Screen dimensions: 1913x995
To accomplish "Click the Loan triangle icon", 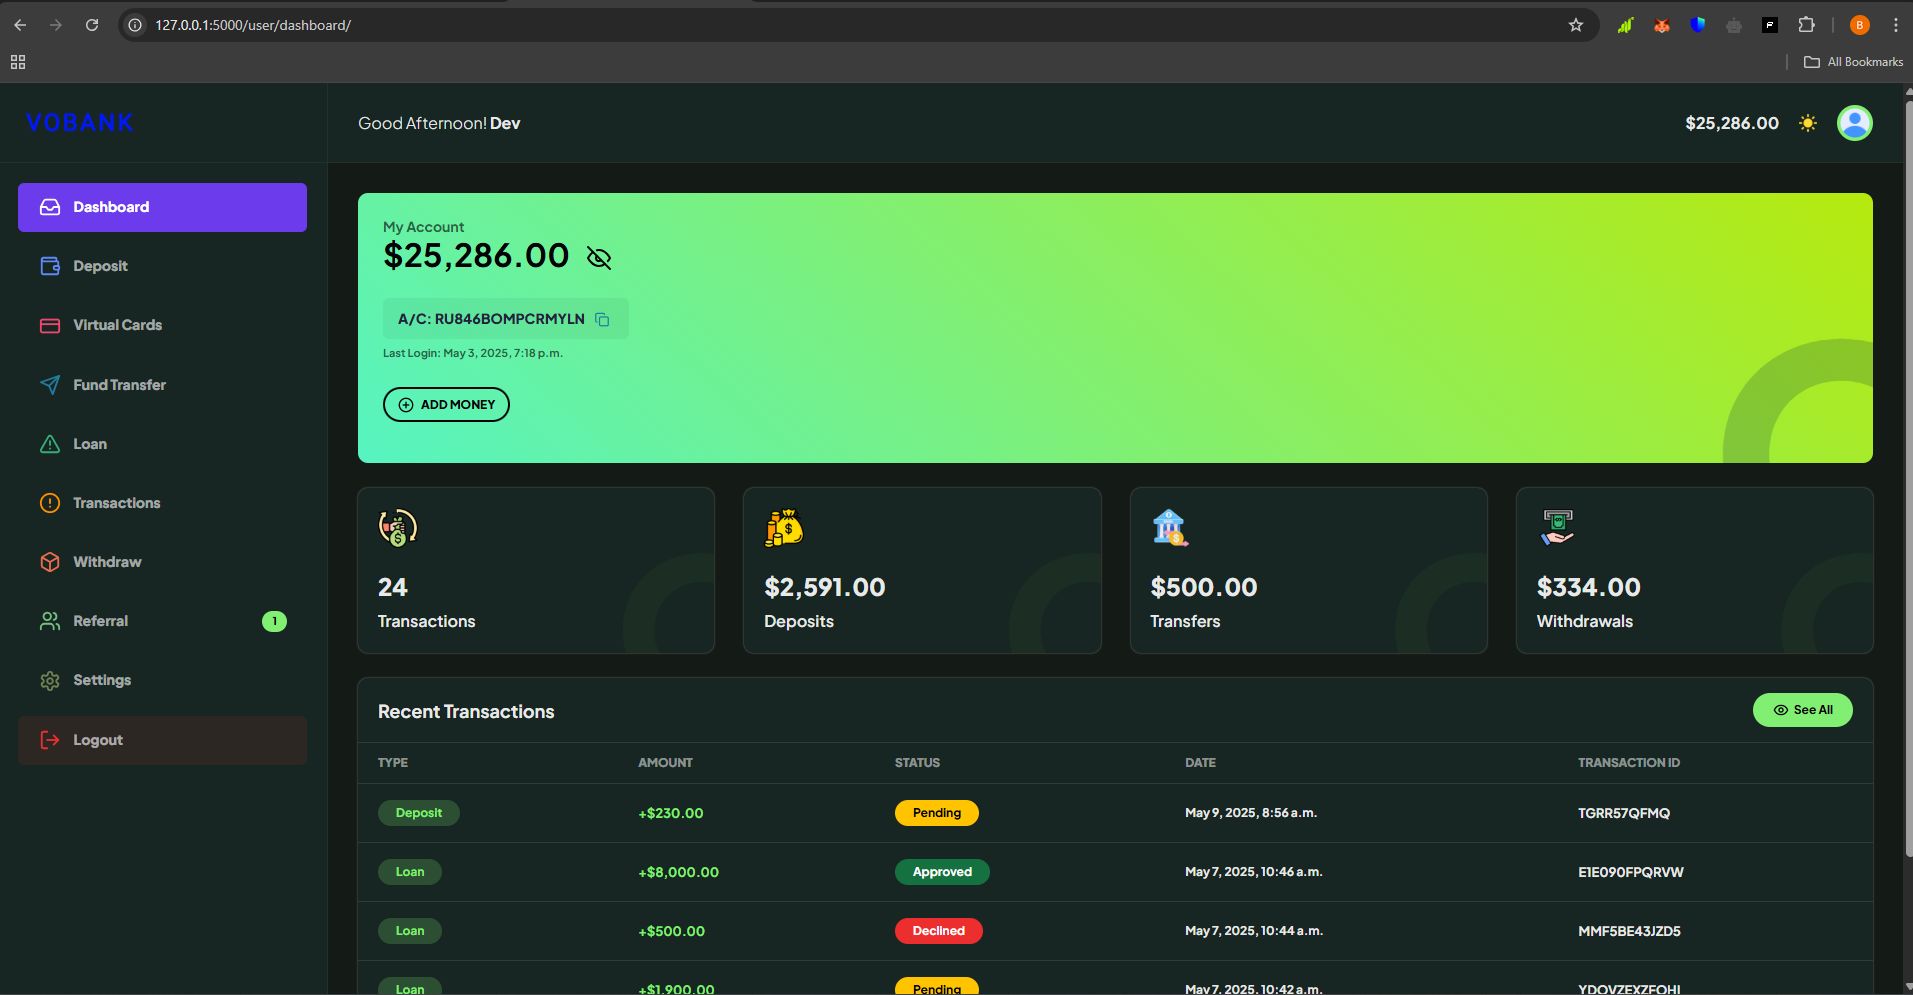I will click(50, 444).
